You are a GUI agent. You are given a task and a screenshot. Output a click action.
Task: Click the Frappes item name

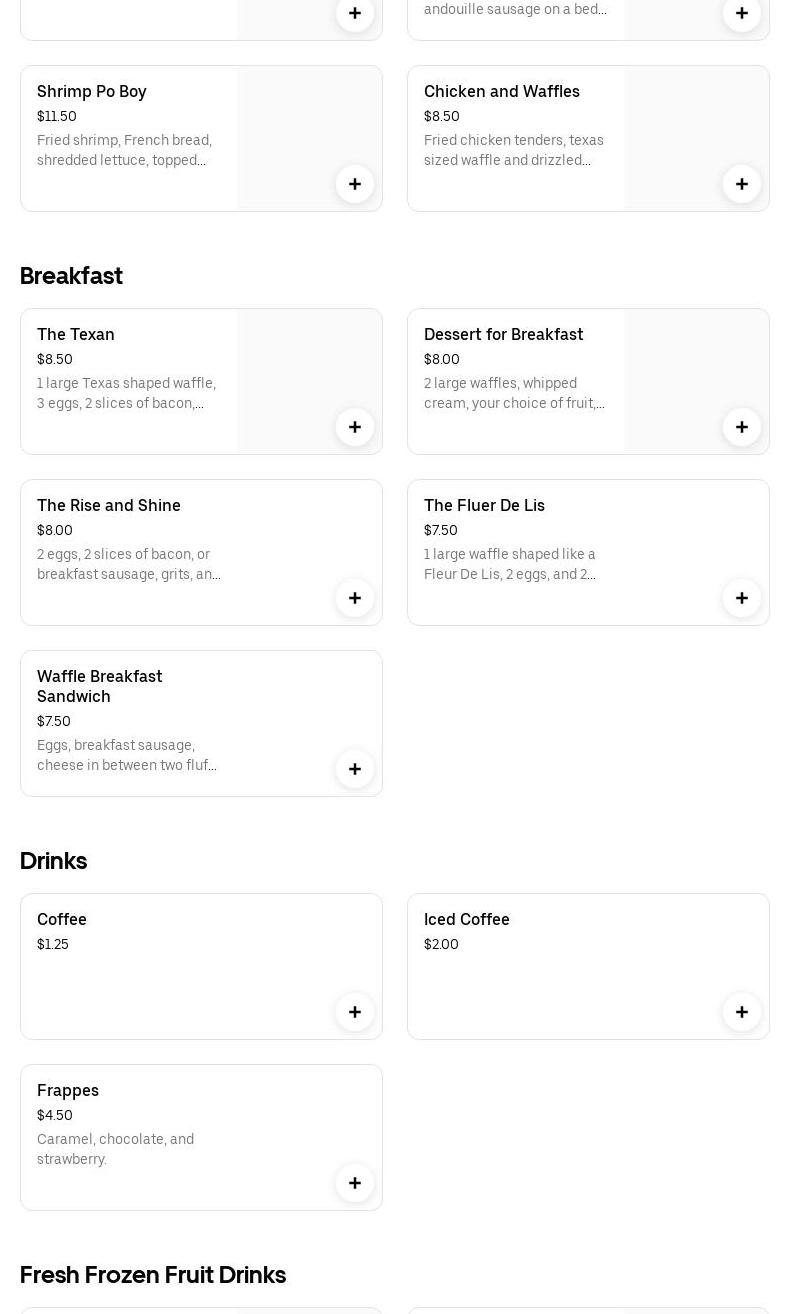click(x=68, y=1090)
